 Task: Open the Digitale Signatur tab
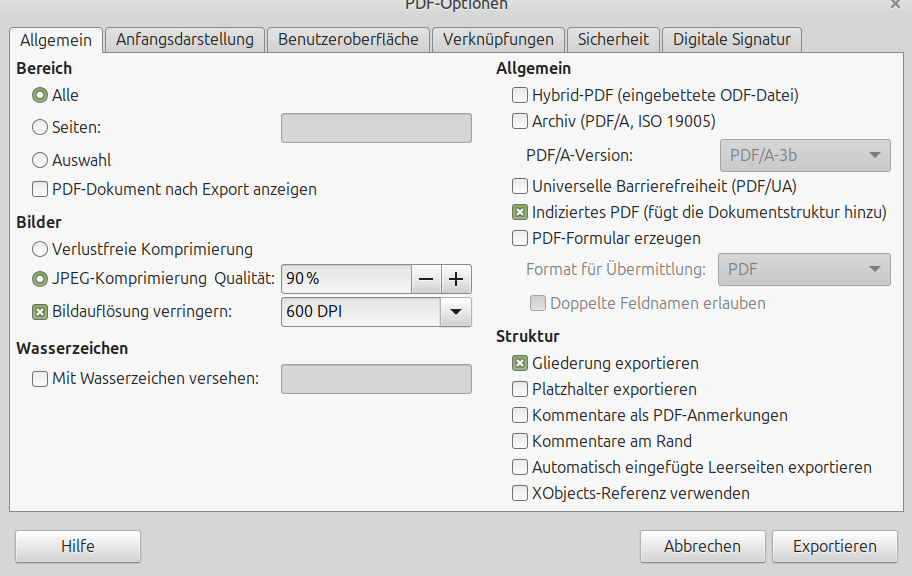[732, 40]
